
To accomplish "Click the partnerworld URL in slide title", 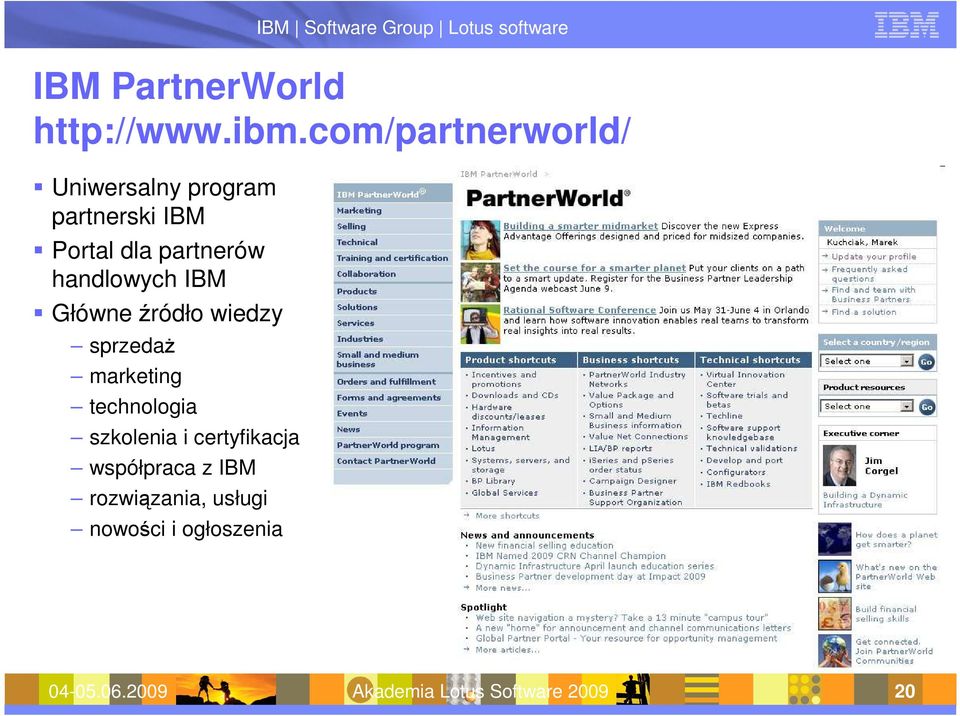I will (x=331, y=130).
